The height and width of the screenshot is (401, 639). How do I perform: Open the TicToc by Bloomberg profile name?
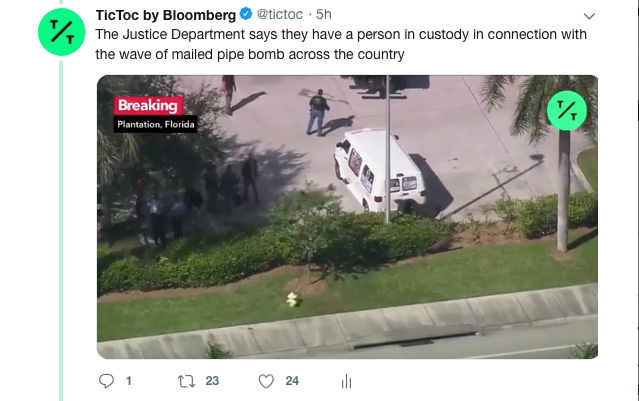tap(166, 15)
